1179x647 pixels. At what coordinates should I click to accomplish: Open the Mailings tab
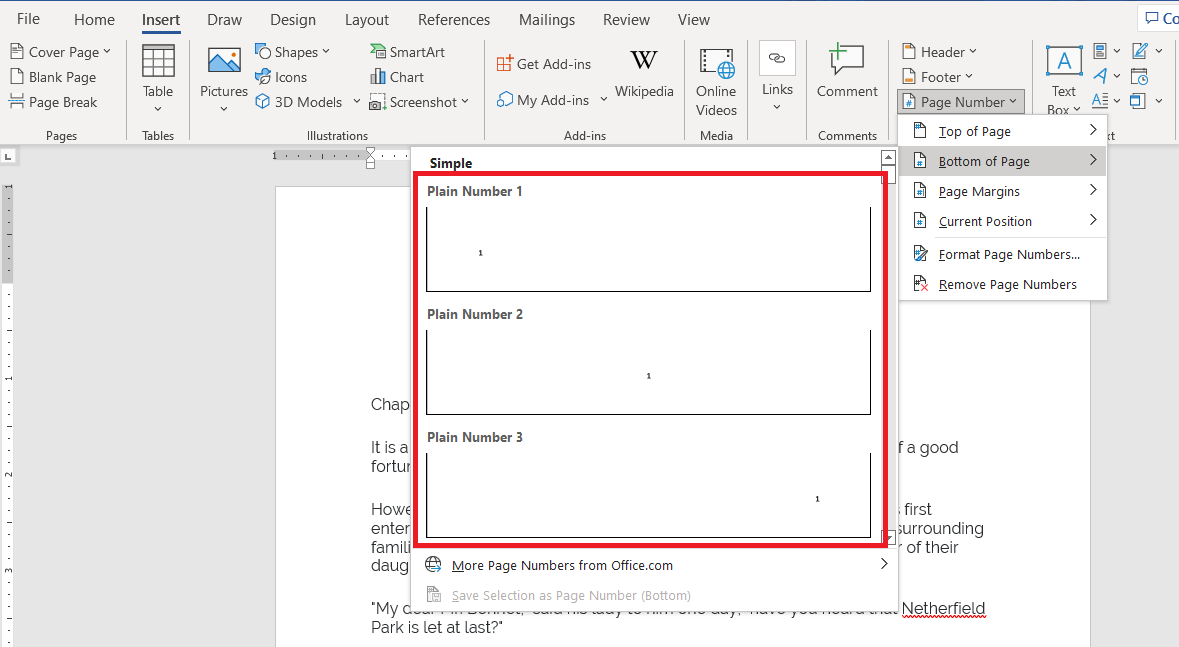coord(547,20)
